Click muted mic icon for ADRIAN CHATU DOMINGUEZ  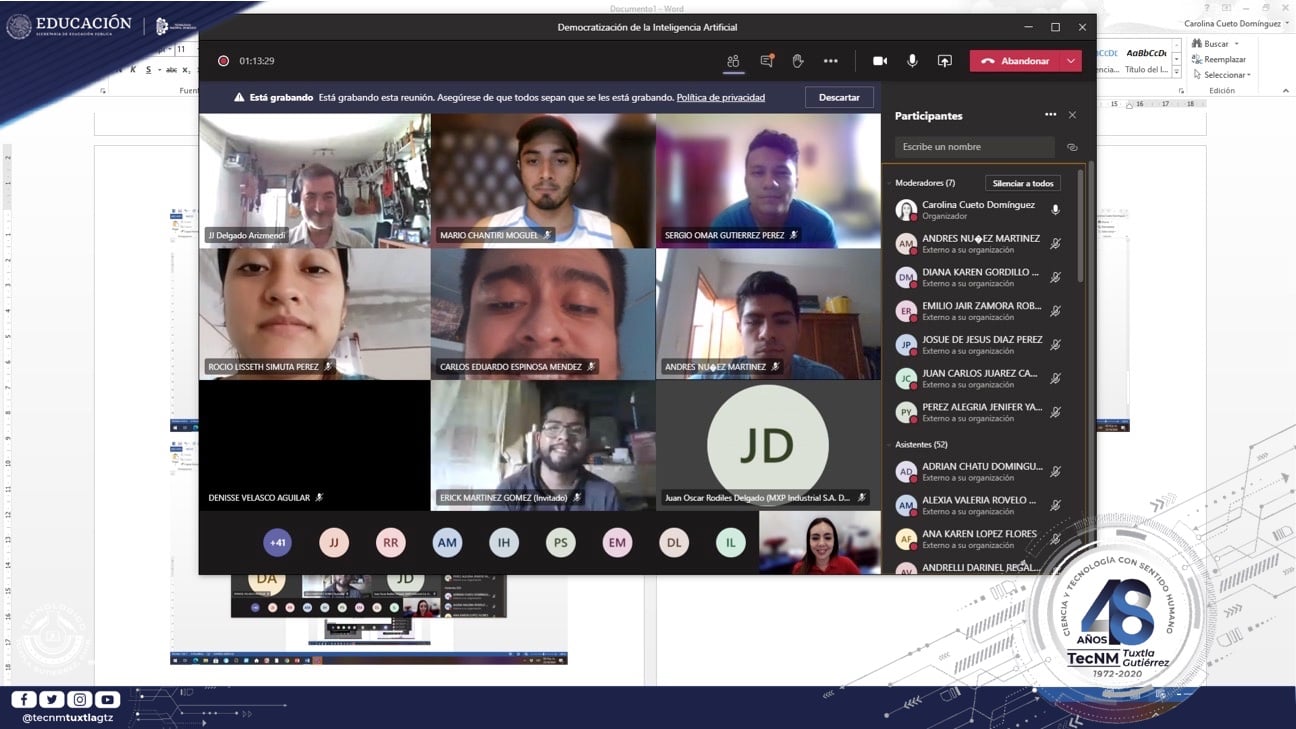point(1055,471)
